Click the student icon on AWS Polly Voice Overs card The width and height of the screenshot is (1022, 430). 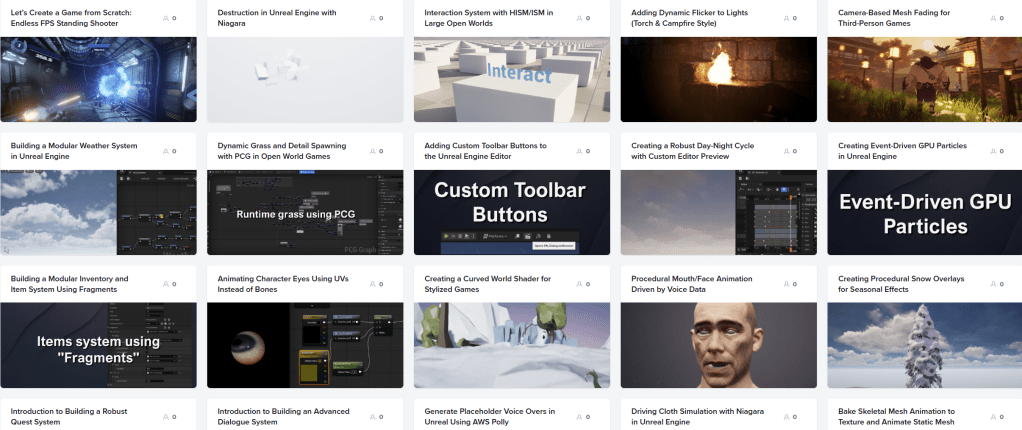[579, 417]
